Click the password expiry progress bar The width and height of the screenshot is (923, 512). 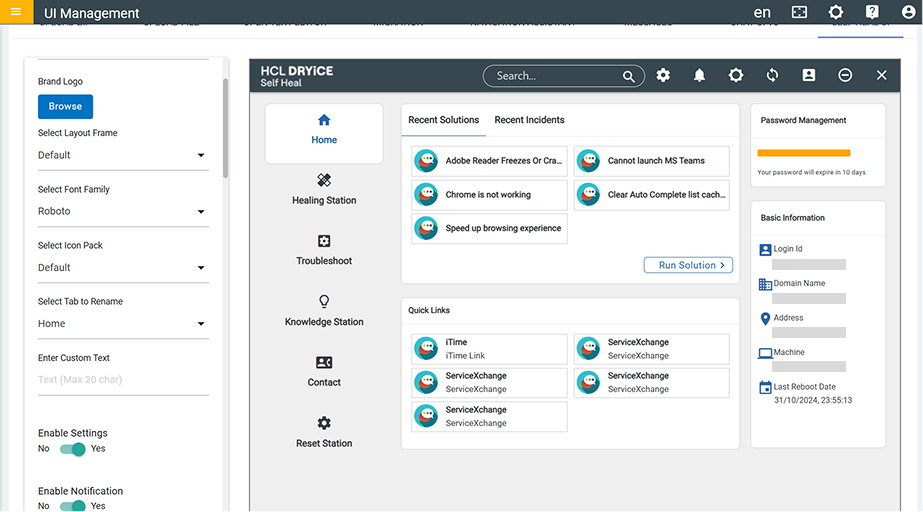click(804, 153)
